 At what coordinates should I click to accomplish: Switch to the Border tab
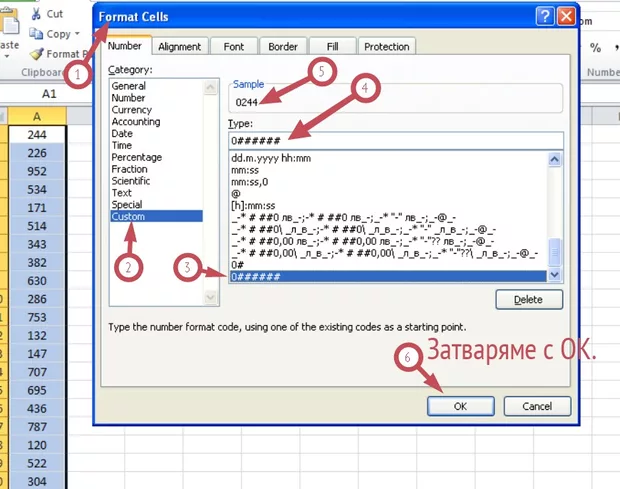pos(283,47)
